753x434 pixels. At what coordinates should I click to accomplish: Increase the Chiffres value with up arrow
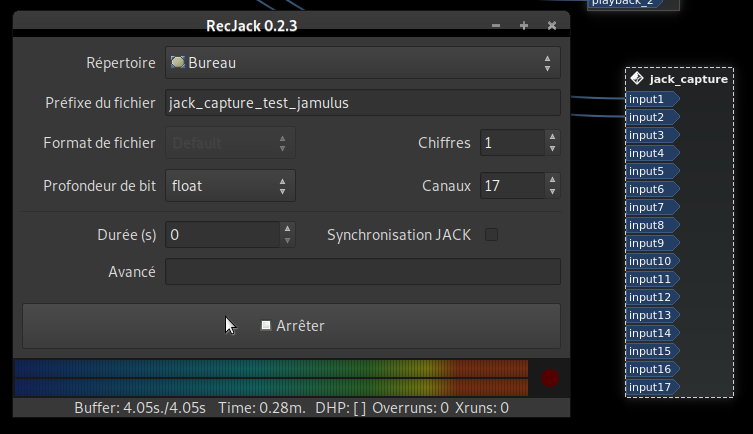(x=552, y=136)
